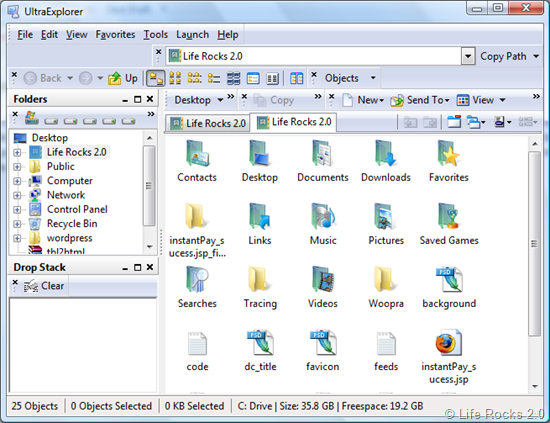Open the Launch menu
The image size is (550, 423).
click(x=193, y=34)
